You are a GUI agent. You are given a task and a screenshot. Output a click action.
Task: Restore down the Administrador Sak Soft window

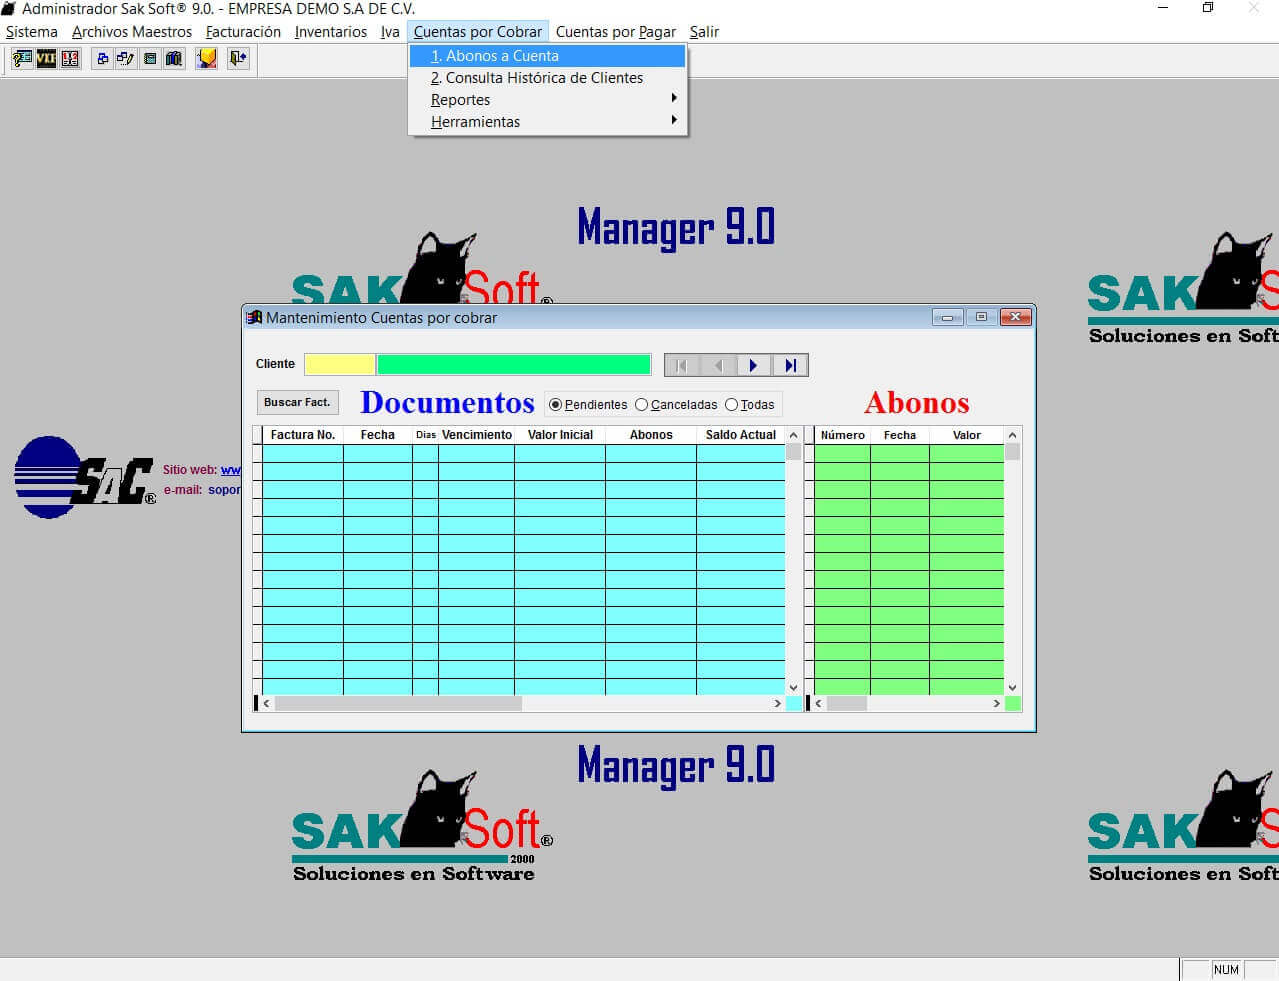(x=1208, y=8)
